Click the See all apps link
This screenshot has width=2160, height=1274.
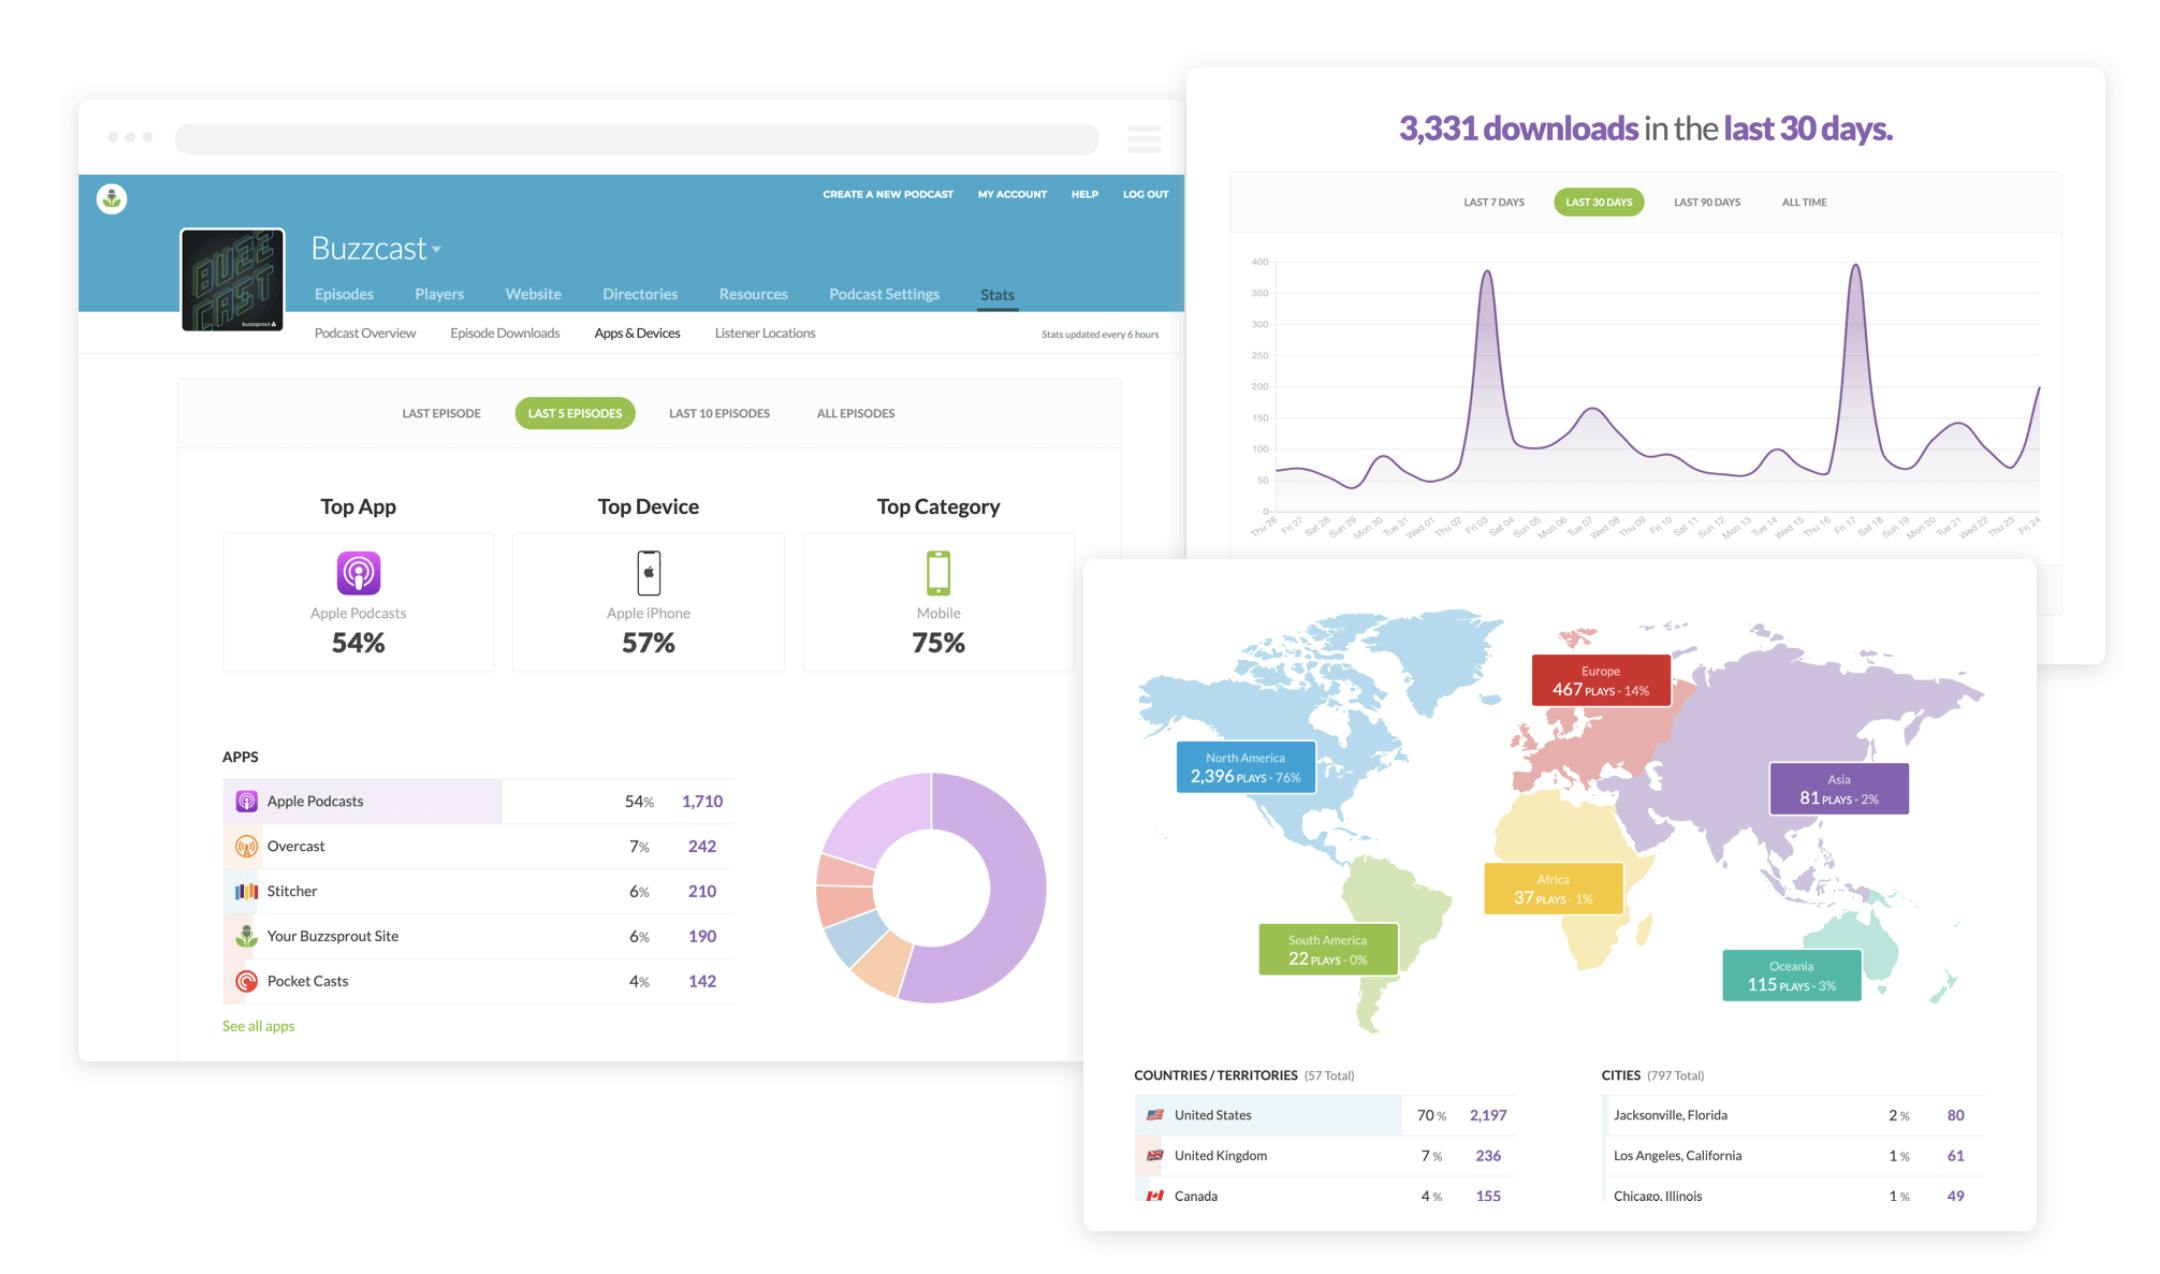[x=258, y=1025]
